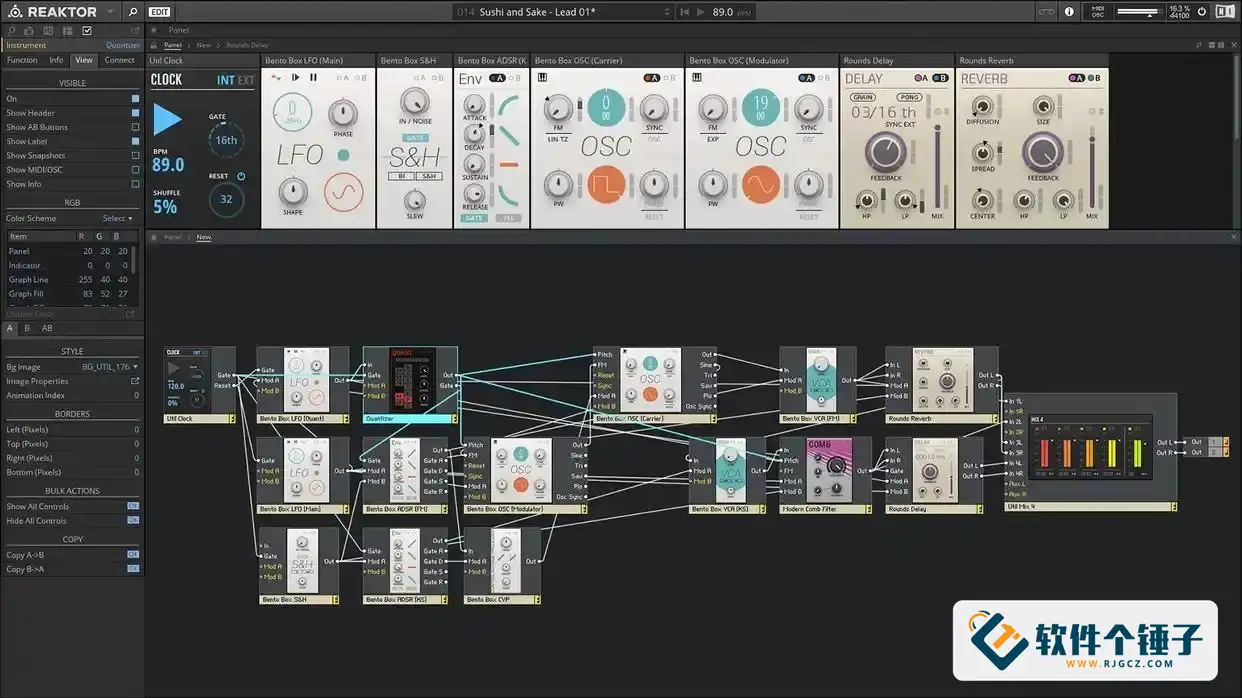Select the View tab
This screenshot has height=698, width=1242.
click(x=84, y=60)
